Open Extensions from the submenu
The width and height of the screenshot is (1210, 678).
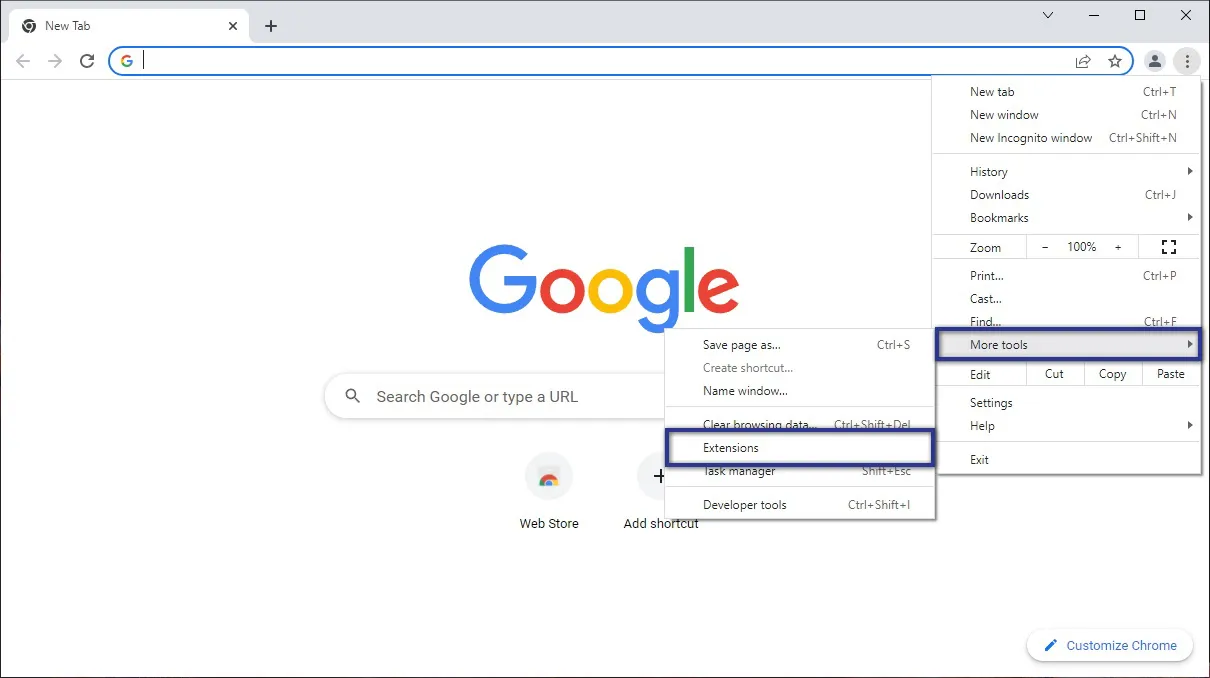point(731,447)
